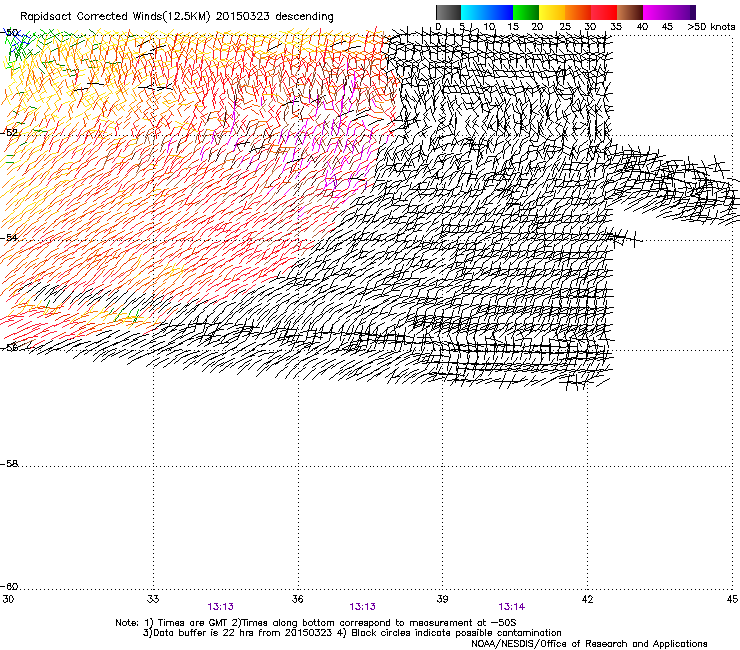Click the blue 10-15 knots color swatch
This screenshot has height=650, width=740.
click(x=500, y=12)
